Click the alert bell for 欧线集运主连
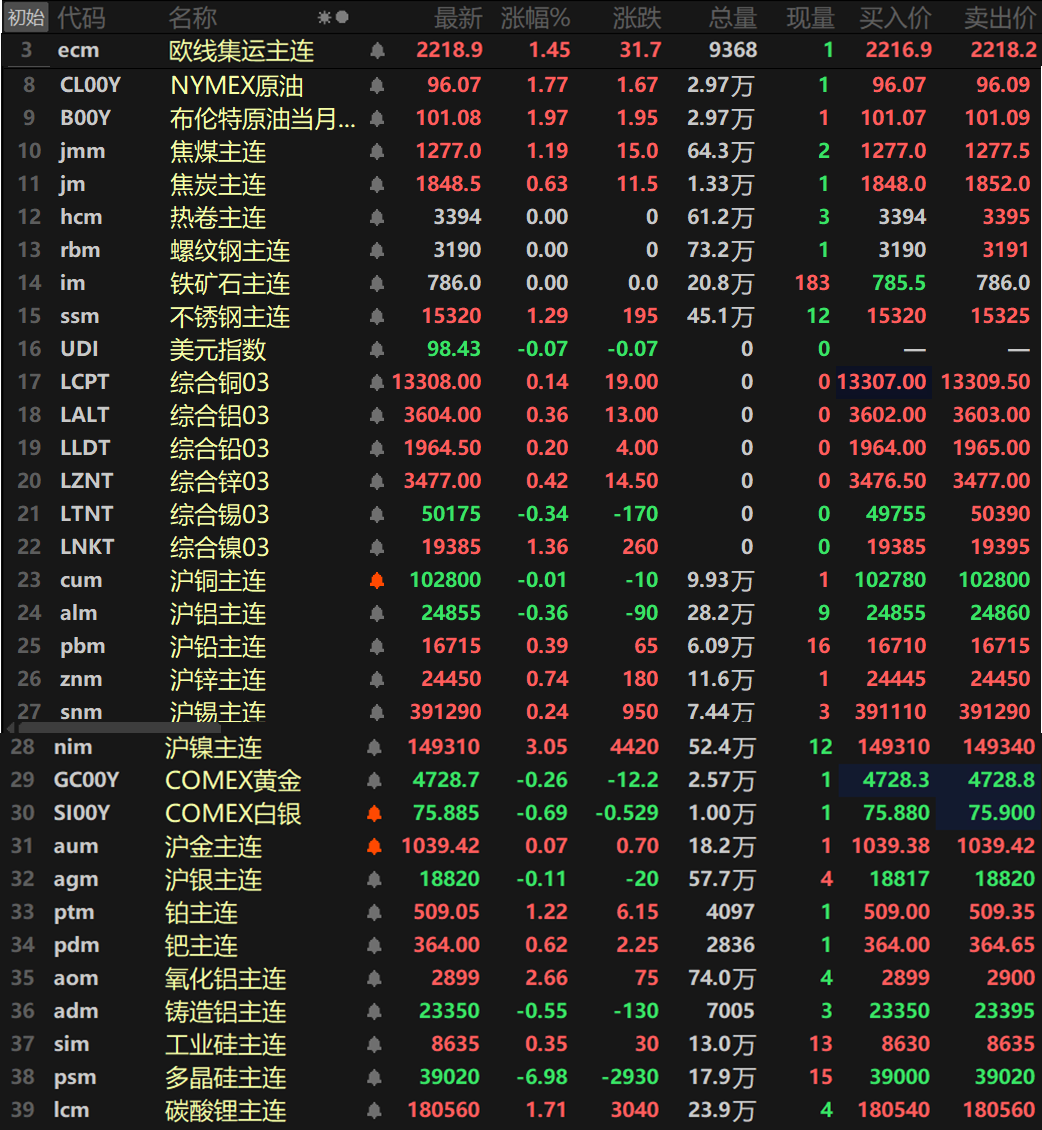 point(377,50)
